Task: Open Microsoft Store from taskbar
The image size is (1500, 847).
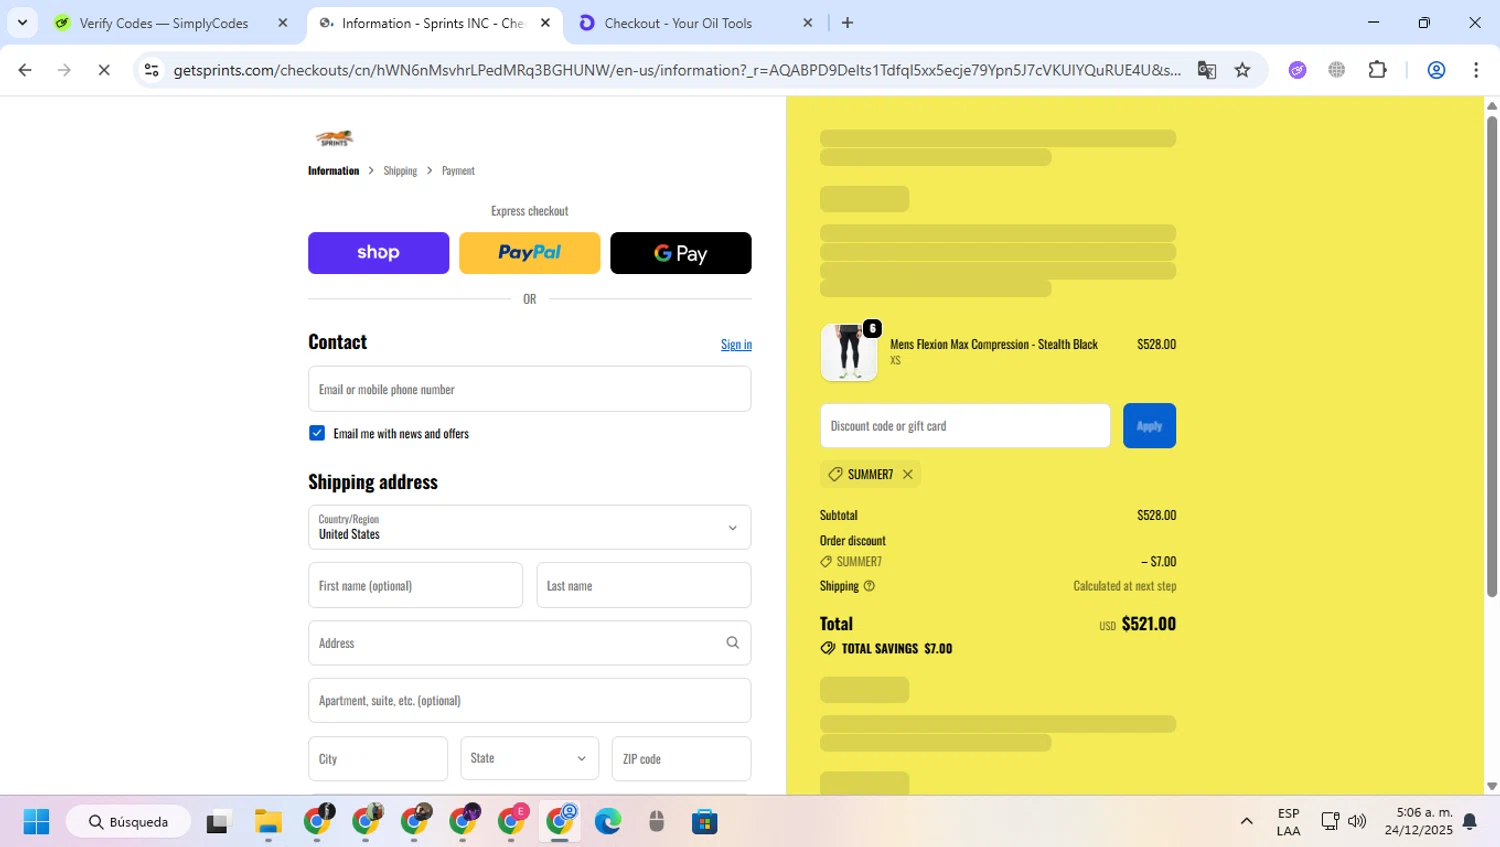Action: pyautogui.click(x=705, y=822)
